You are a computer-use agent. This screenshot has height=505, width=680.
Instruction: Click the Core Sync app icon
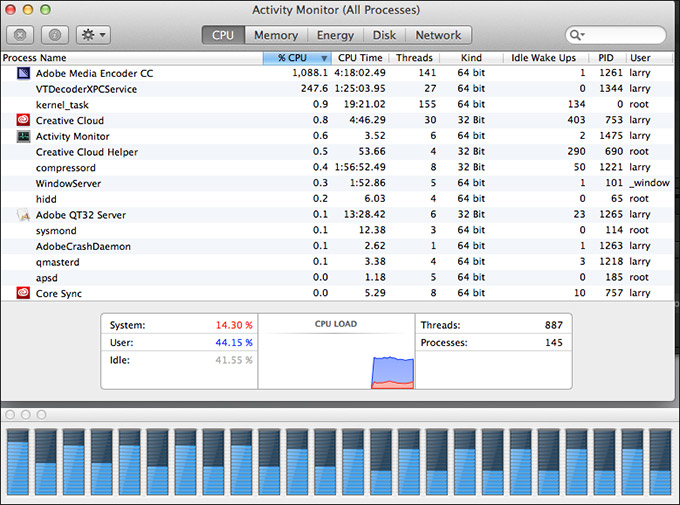click(23, 293)
